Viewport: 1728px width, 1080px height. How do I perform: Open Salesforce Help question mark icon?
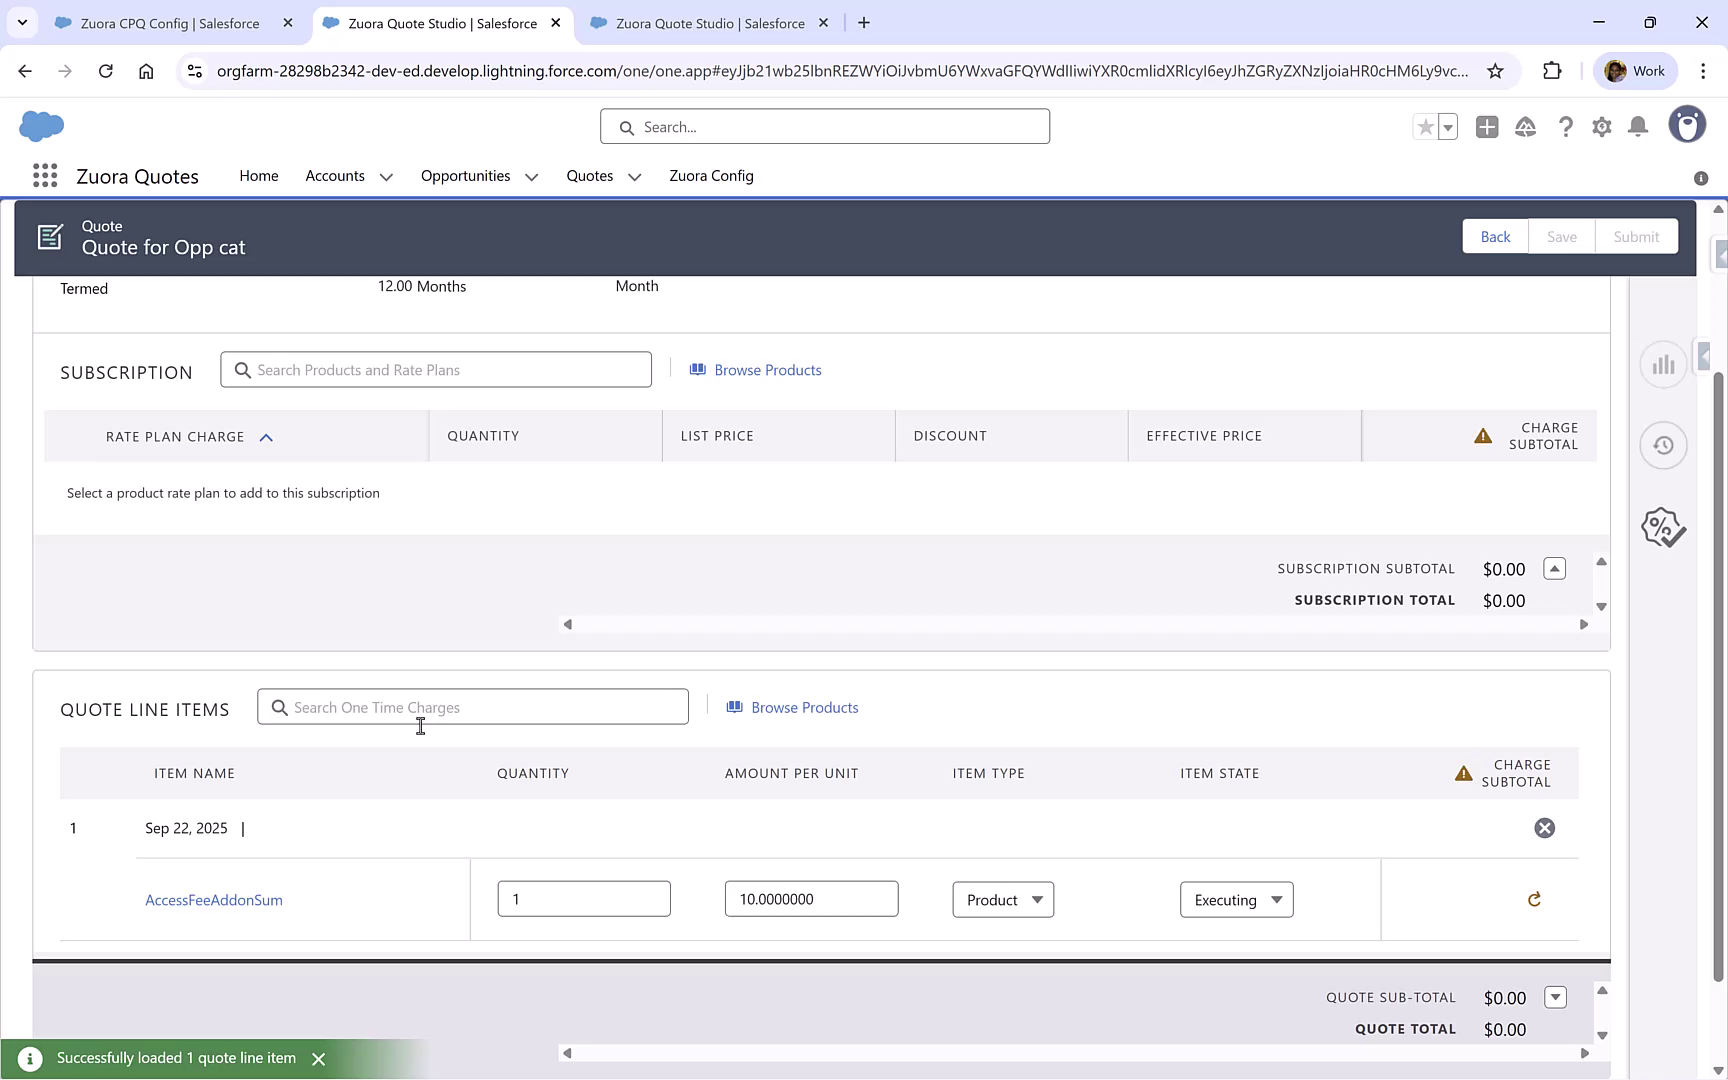[x=1566, y=127]
